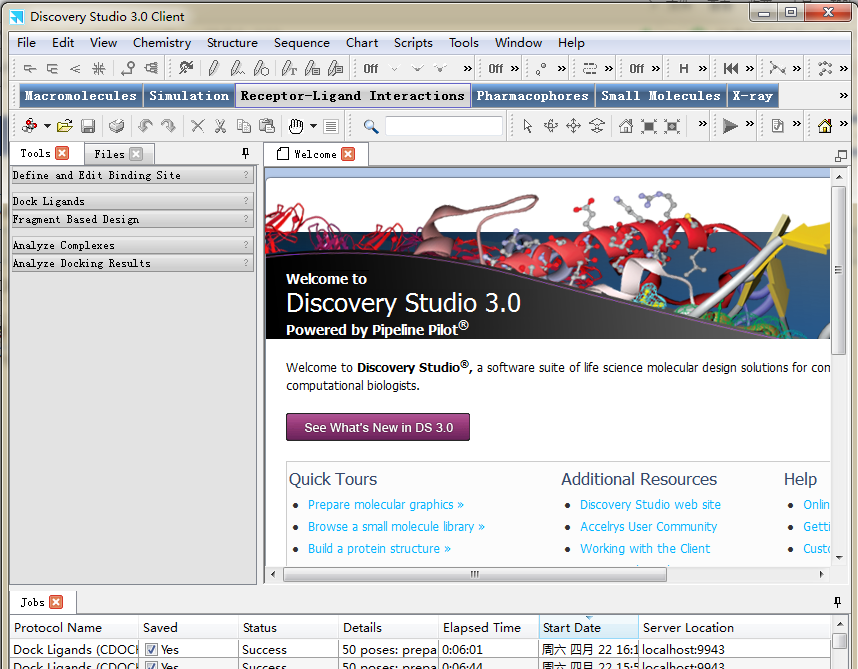Viewport: 858px width, 669px height.
Task: Pin the Jobs panel with pushpin
Action: click(x=837, y=602)
